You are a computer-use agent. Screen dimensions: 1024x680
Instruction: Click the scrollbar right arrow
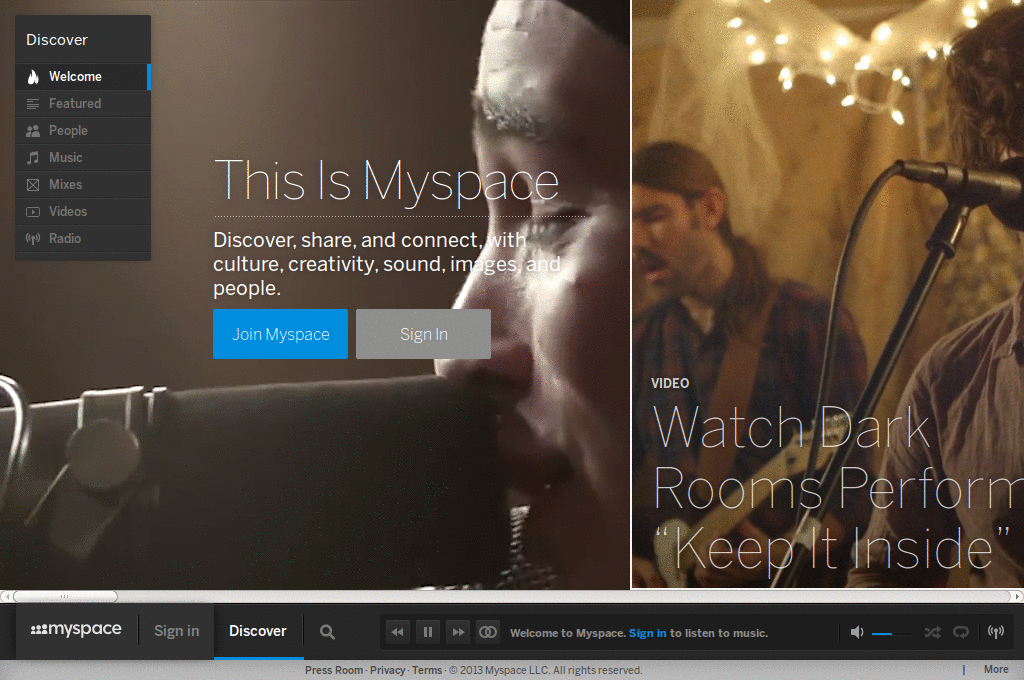(1017, 596)
